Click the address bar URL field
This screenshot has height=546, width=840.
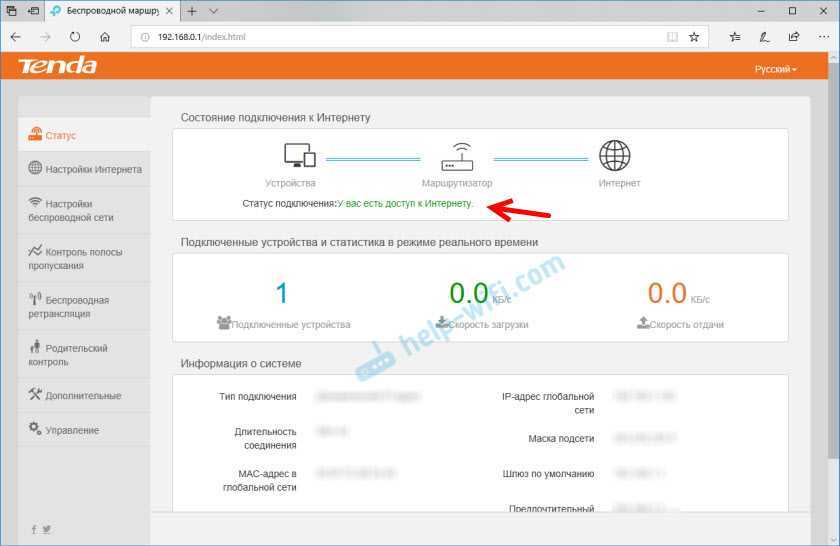pos(400,37)
